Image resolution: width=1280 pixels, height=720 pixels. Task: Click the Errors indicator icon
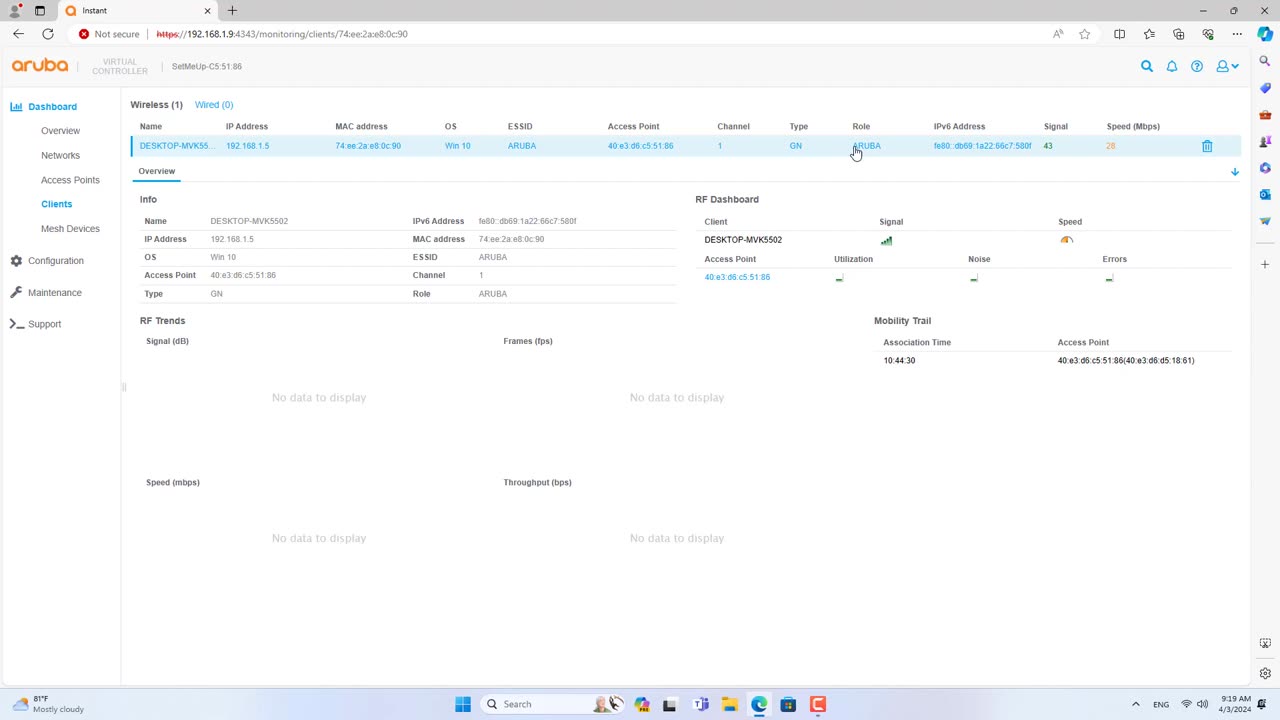click(1109, 278)
